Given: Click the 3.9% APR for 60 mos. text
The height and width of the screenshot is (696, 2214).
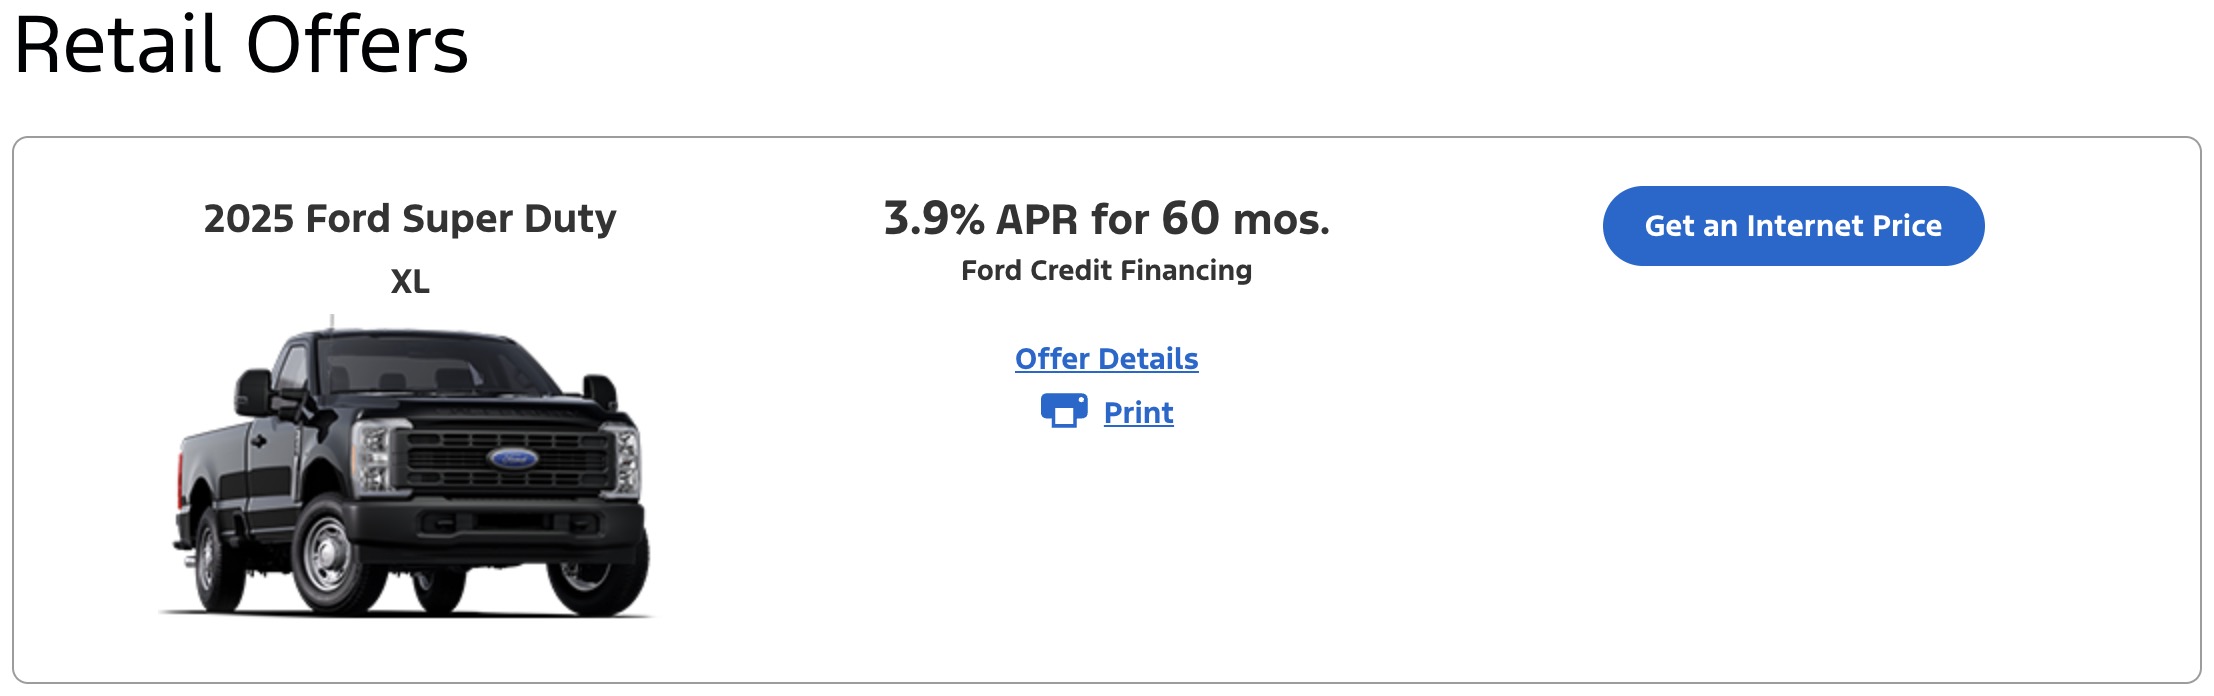Looking at the screenshot, I should tap(1106, 219).
